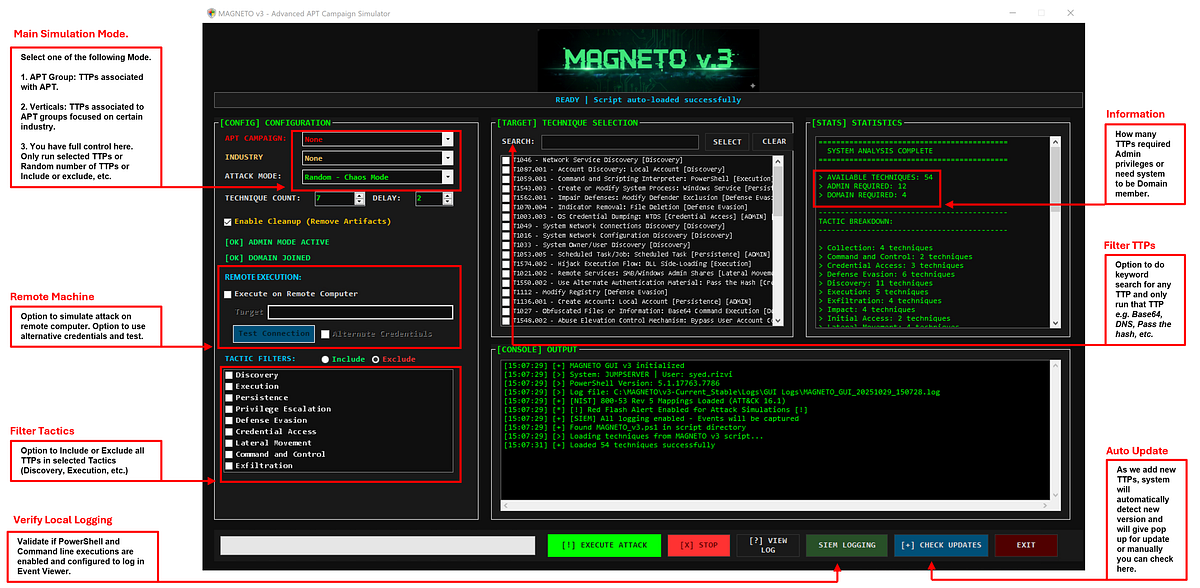Toggle the Alternate Credentials checkbox

[x=325, y=334]
